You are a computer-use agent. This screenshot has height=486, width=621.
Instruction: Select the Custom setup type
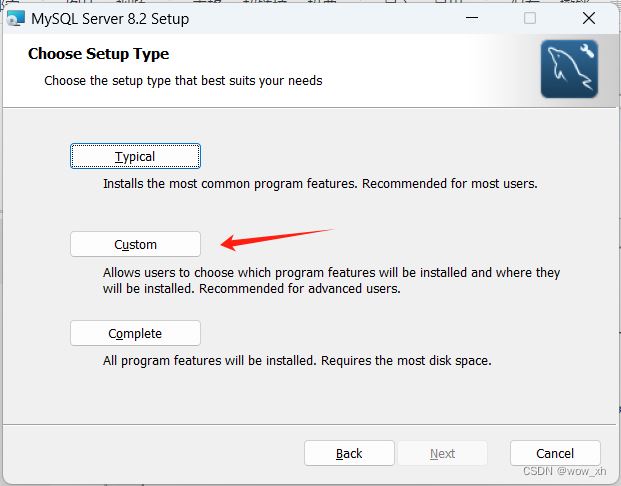[135, 244]
